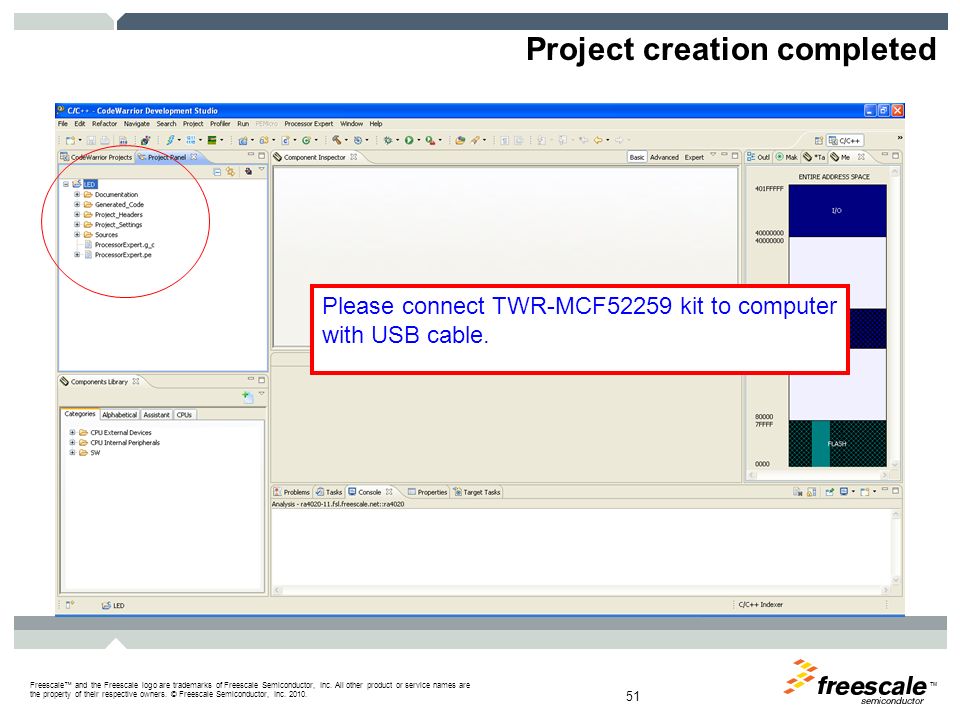This screenshot has width=960, height=720.
Task: Click the FLASH memory region block
Action: (837, 443)
